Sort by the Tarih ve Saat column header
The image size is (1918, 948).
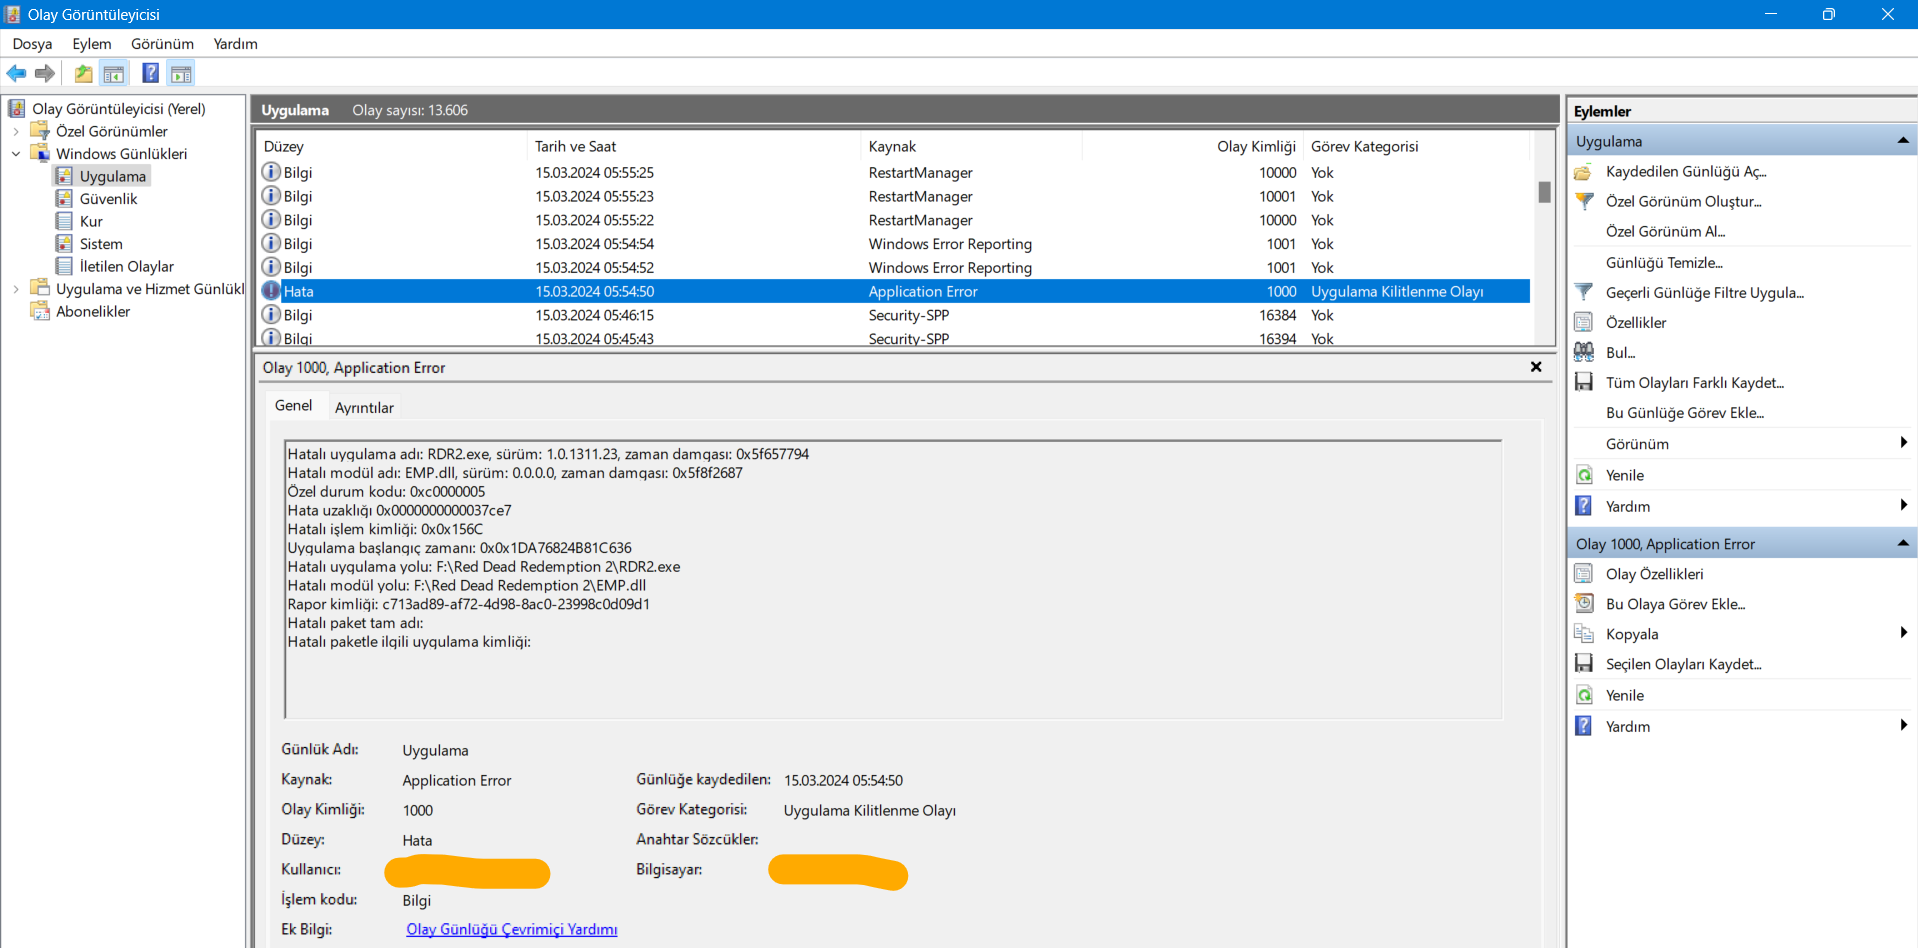tap(693, 146)
